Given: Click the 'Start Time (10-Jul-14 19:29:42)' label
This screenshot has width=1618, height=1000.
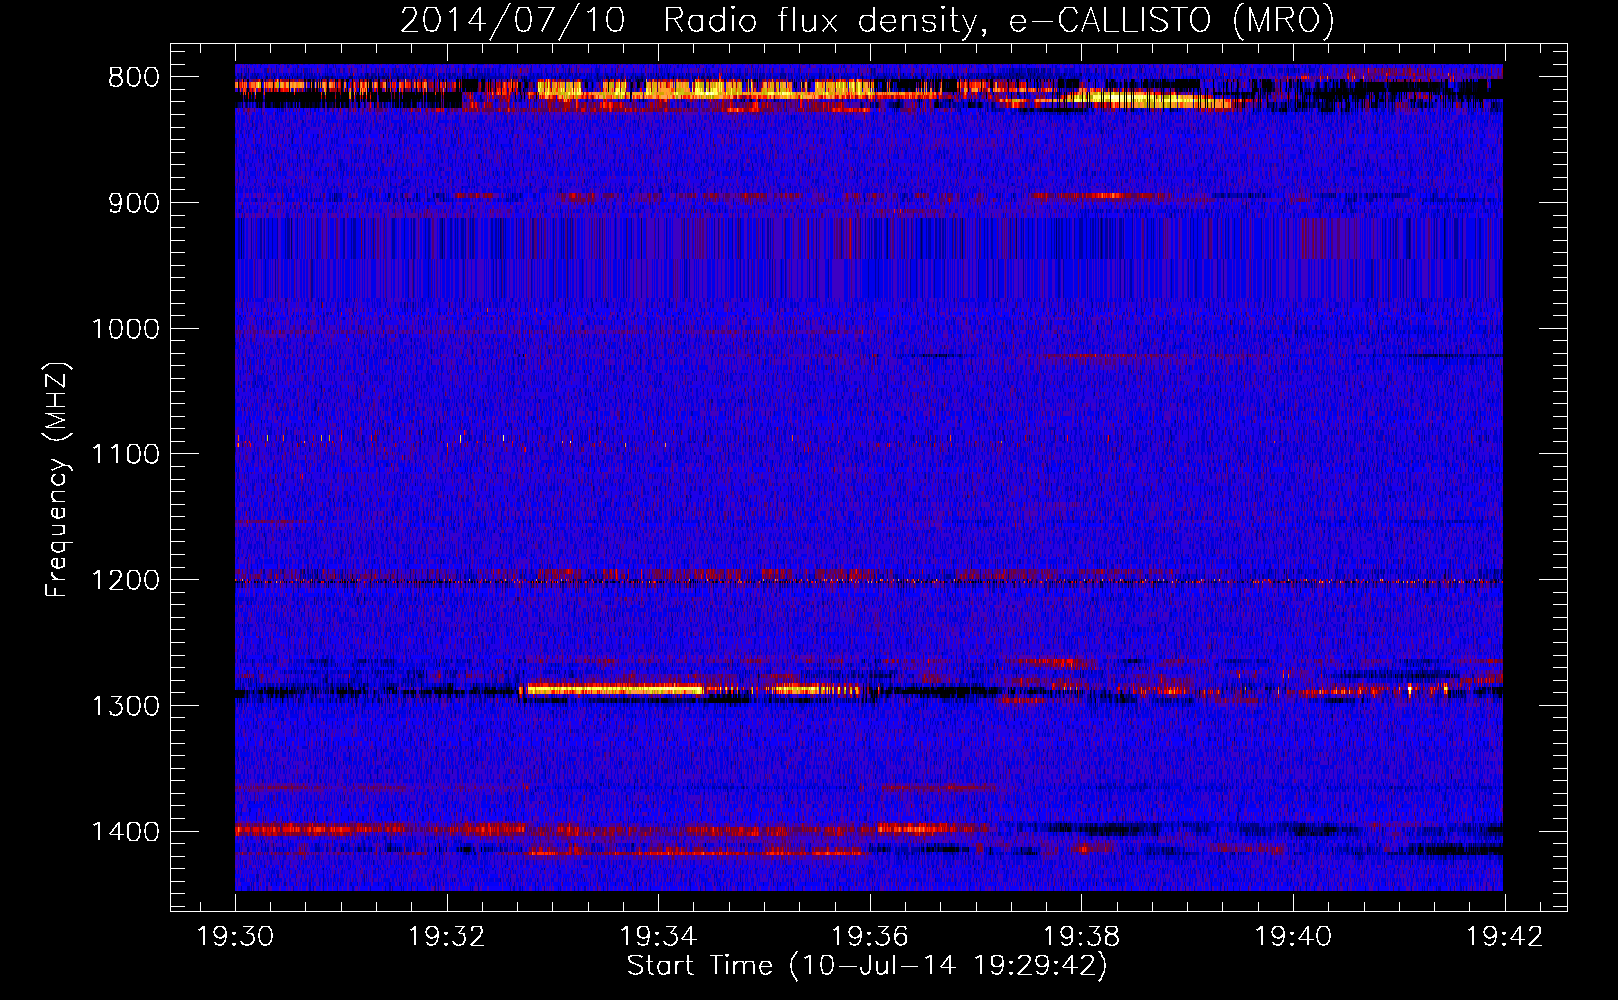Looking at the screenshot, I should tap(867, 966).
